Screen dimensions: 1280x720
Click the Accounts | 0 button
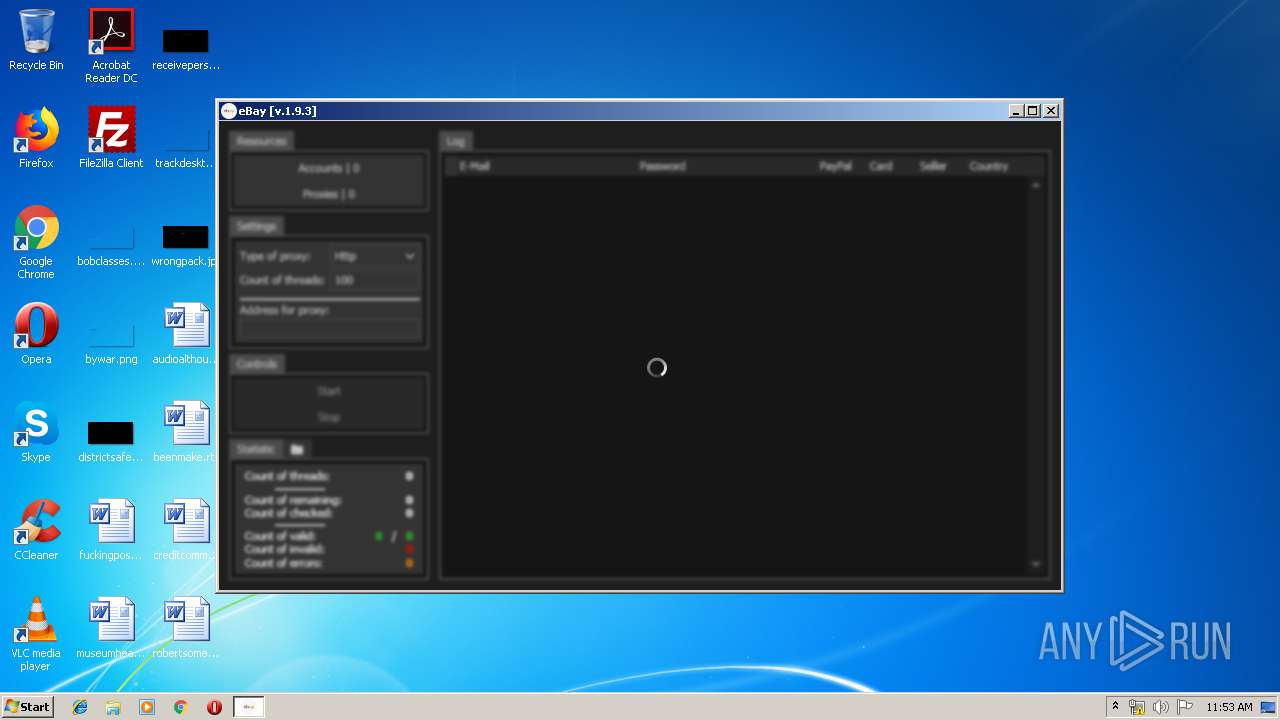click(x=329, y=168)
